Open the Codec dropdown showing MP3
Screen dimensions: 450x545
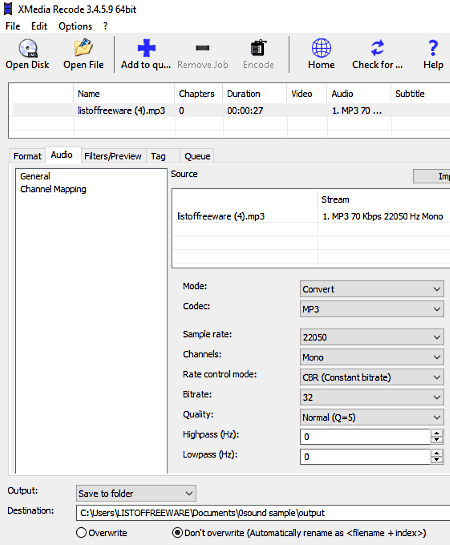click(372, 309)
